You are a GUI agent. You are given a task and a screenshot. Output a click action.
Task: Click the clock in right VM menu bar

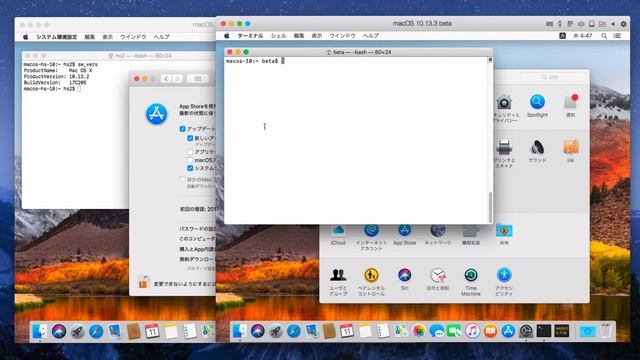(582, 36)
